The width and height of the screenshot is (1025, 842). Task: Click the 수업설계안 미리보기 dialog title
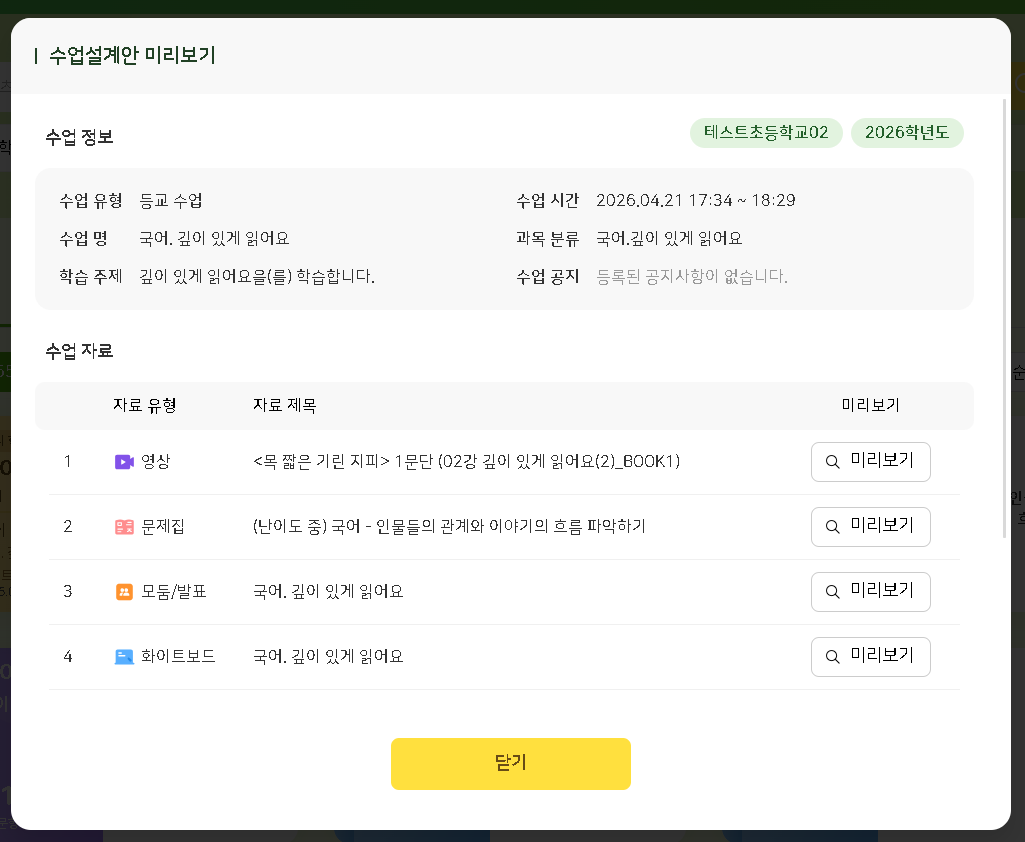pos(132,56)
